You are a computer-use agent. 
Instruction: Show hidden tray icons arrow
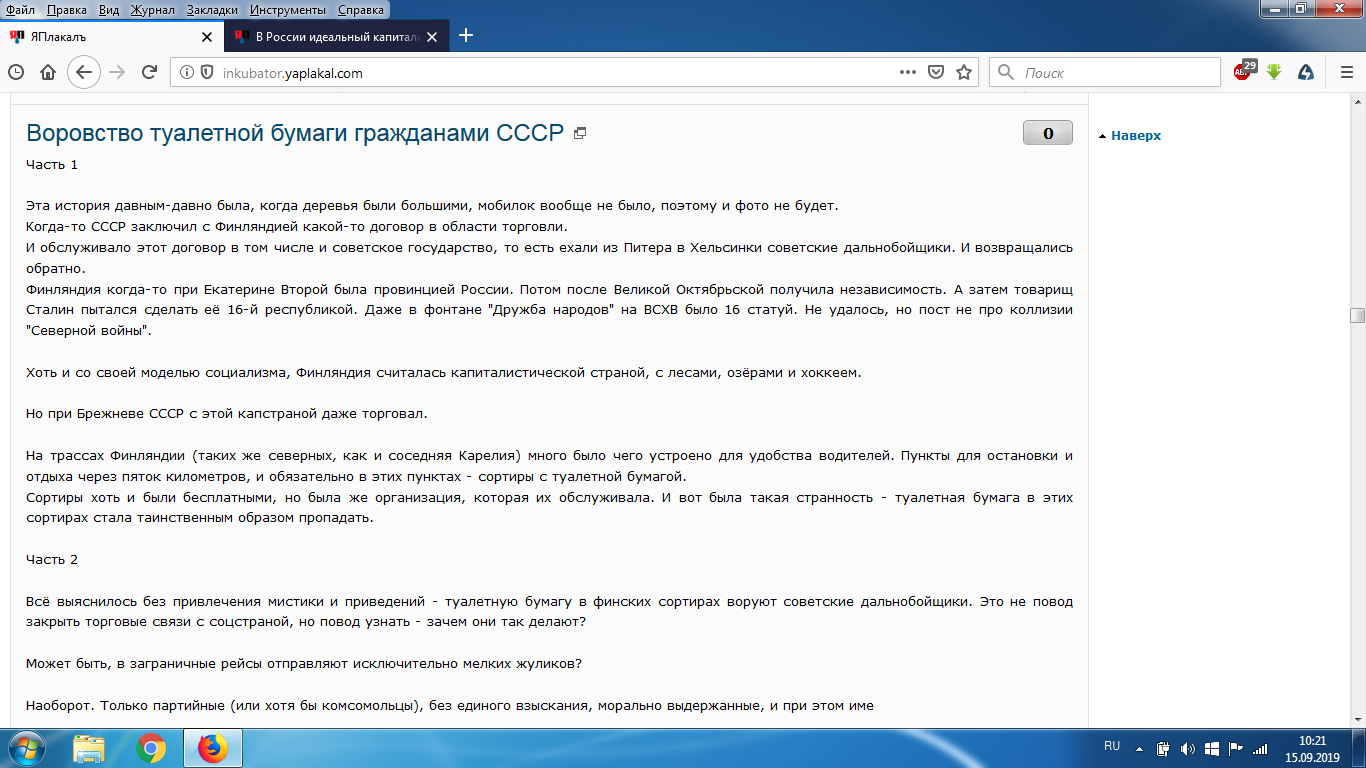click(x=1141, y=748)
